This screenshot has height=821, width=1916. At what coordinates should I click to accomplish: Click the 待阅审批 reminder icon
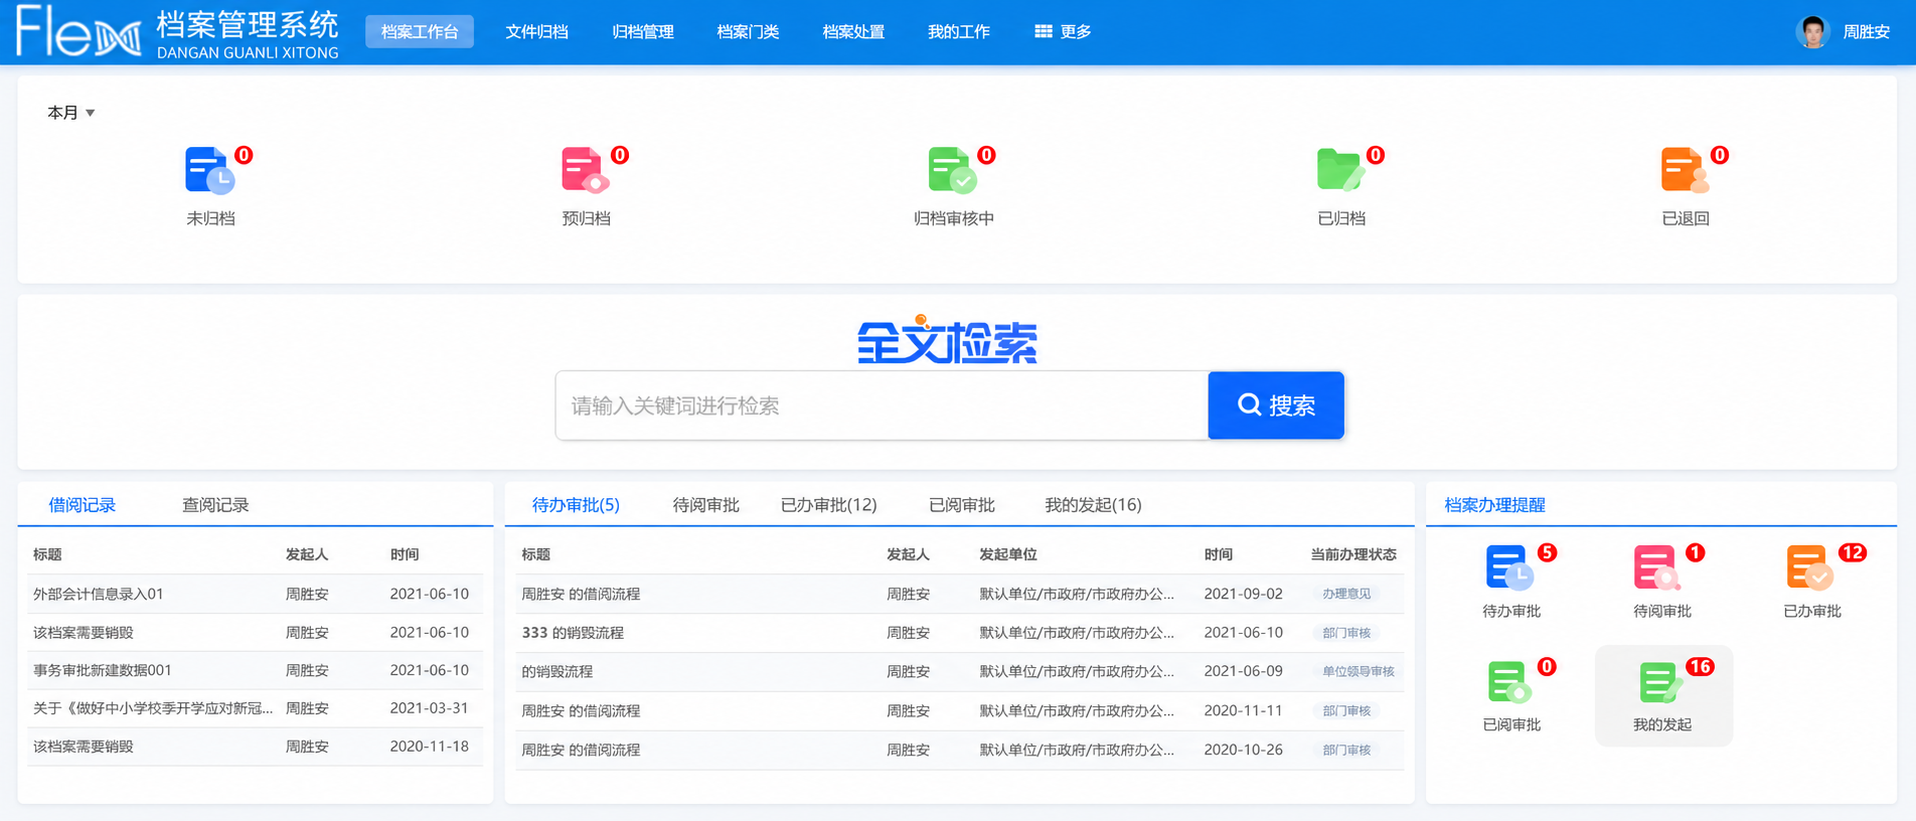click(1658, 568)
